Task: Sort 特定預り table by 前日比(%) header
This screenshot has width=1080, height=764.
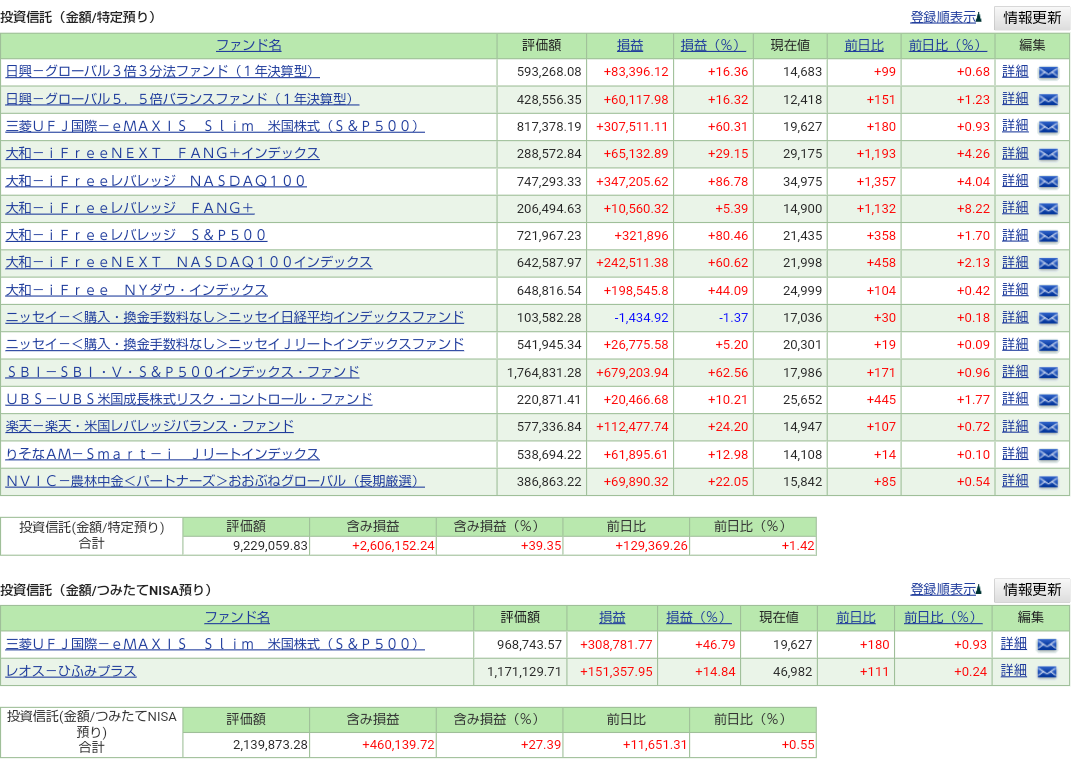Action: 947,45
